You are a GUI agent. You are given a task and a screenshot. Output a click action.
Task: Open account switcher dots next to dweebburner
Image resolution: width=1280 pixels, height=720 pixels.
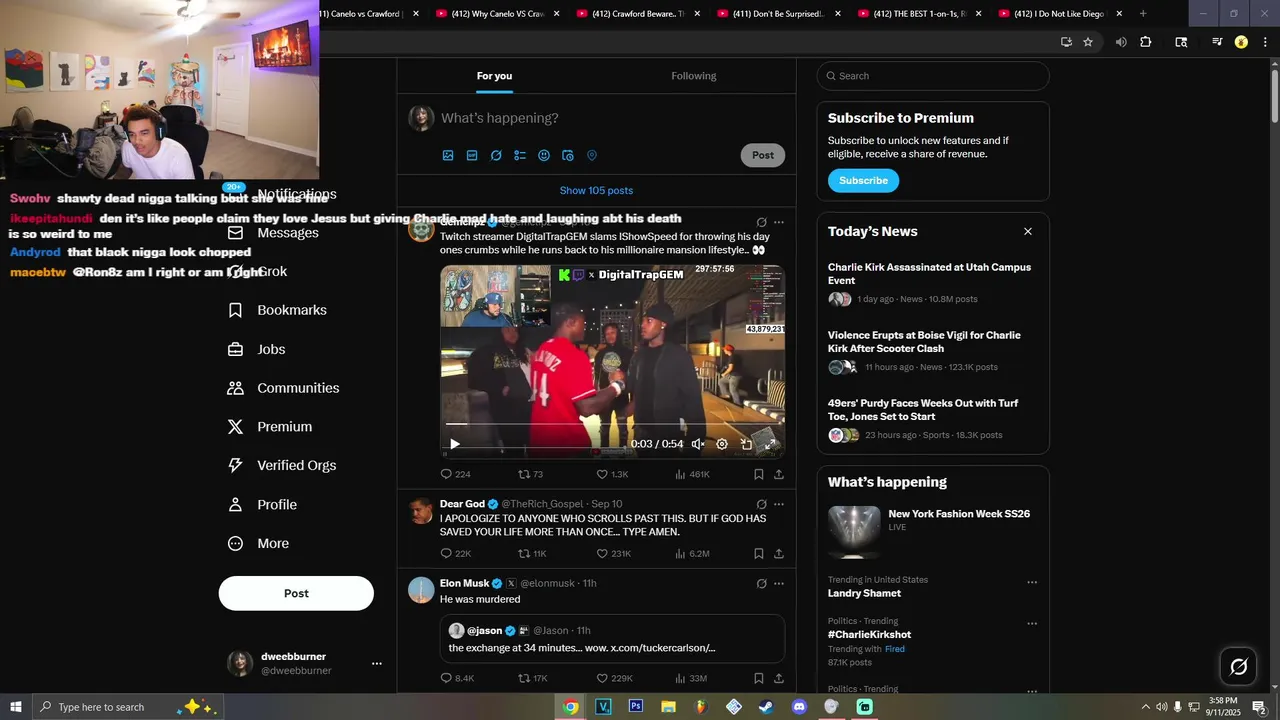click(377, 663)
